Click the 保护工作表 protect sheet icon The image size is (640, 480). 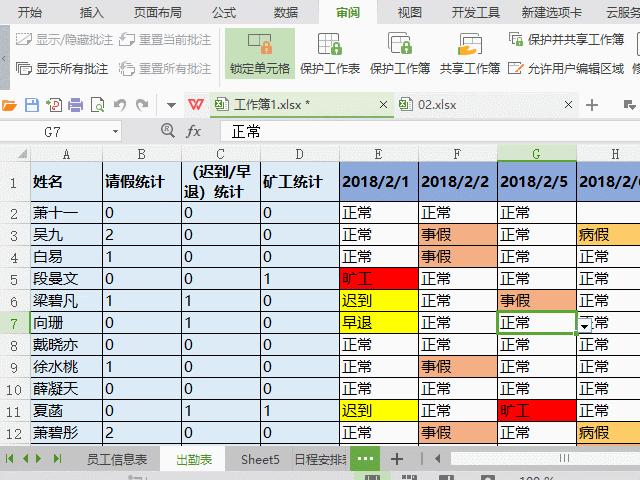point(330,44)
